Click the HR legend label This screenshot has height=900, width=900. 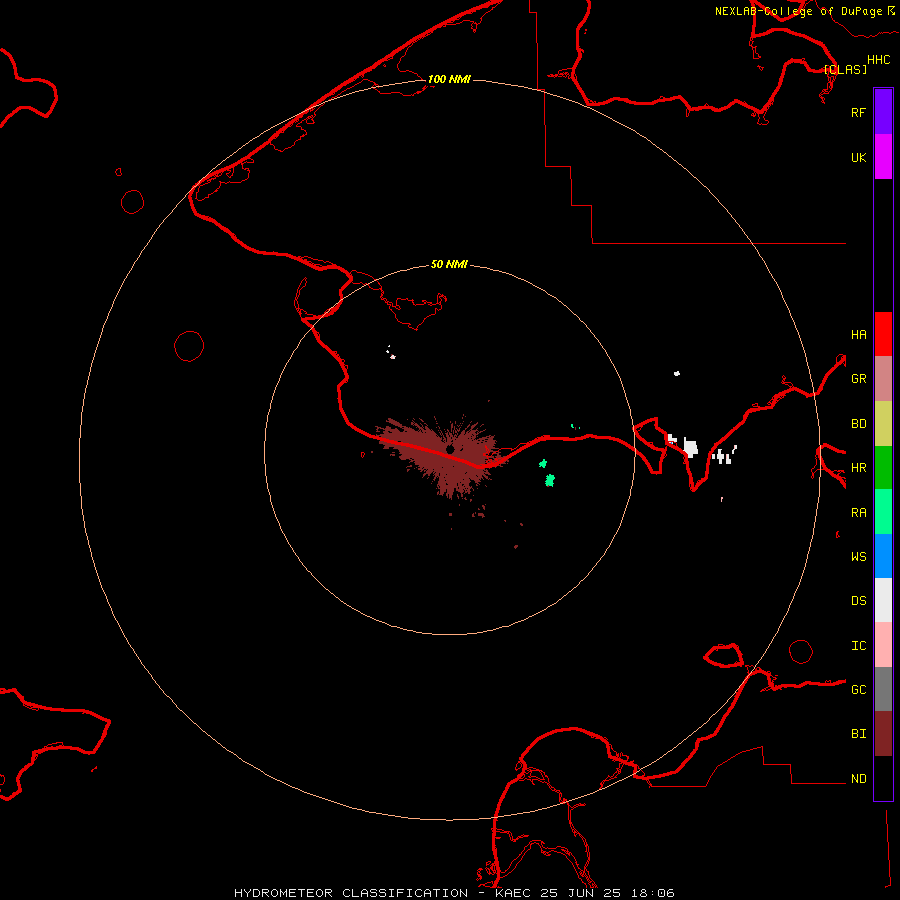click(x=859, y=468)
